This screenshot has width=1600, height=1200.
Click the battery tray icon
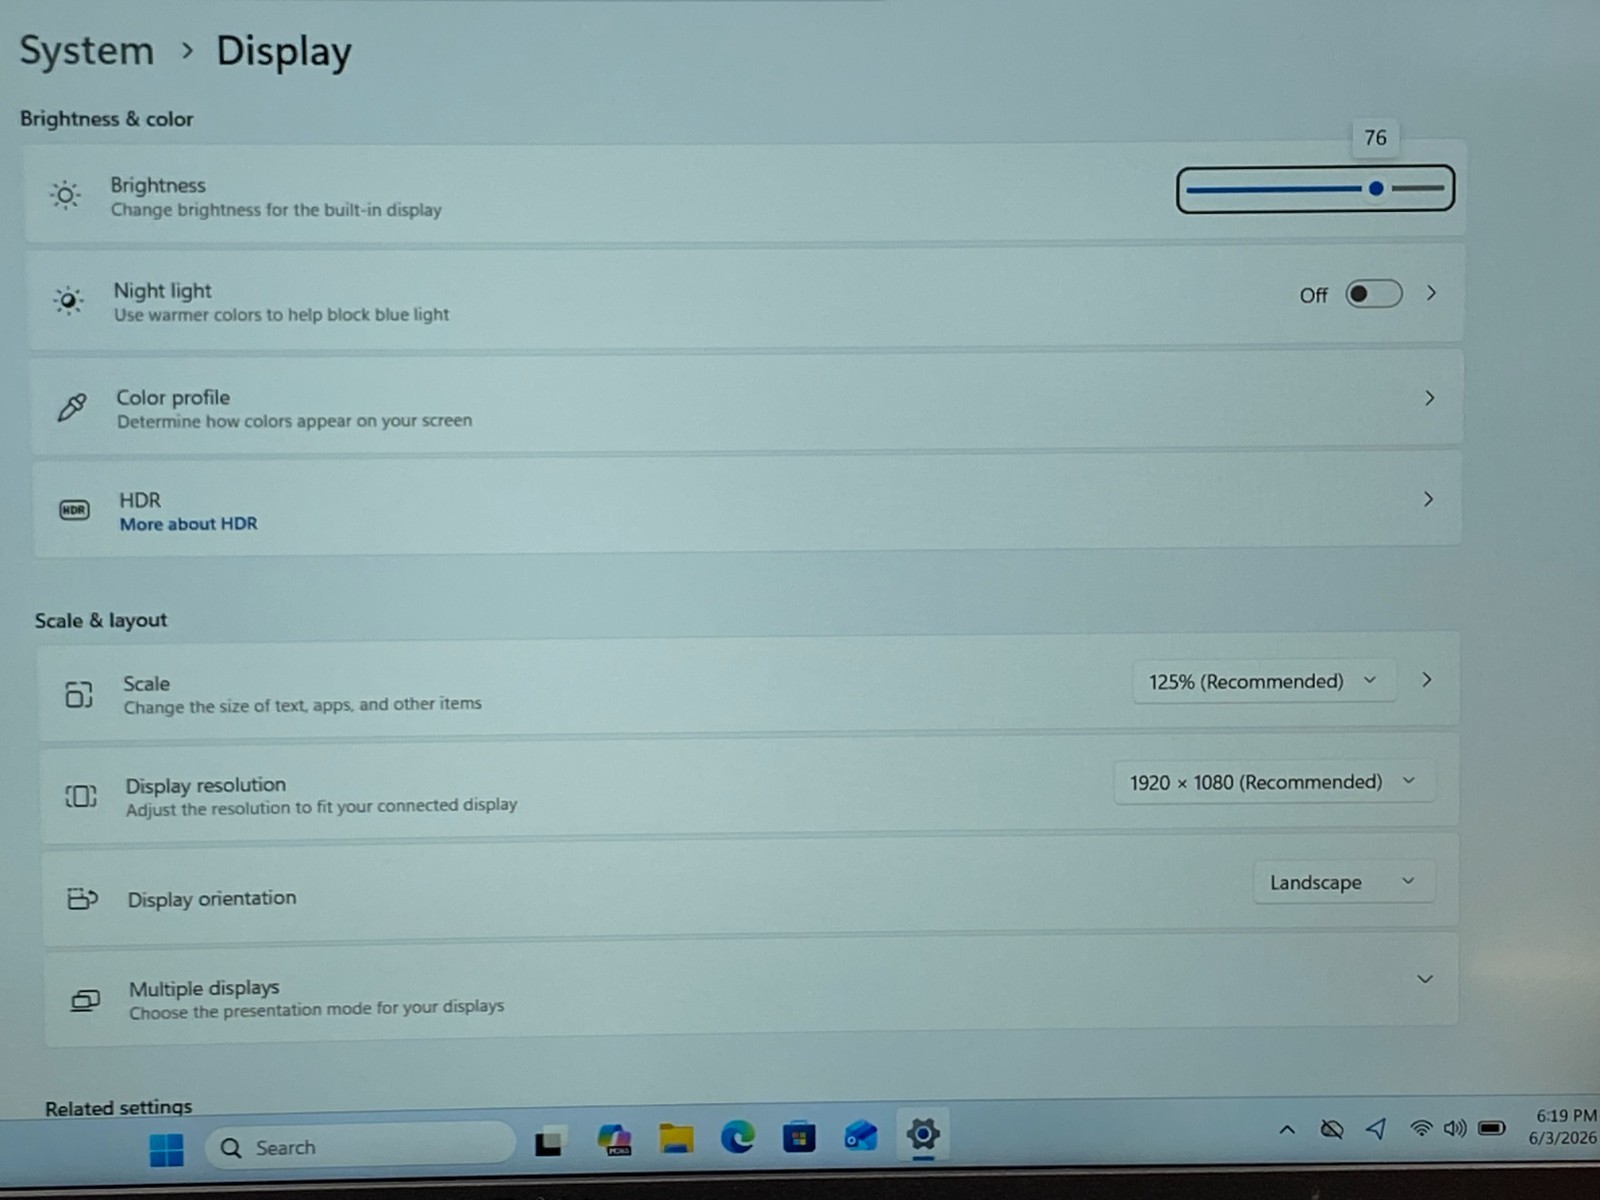tap(1492, 1128)
